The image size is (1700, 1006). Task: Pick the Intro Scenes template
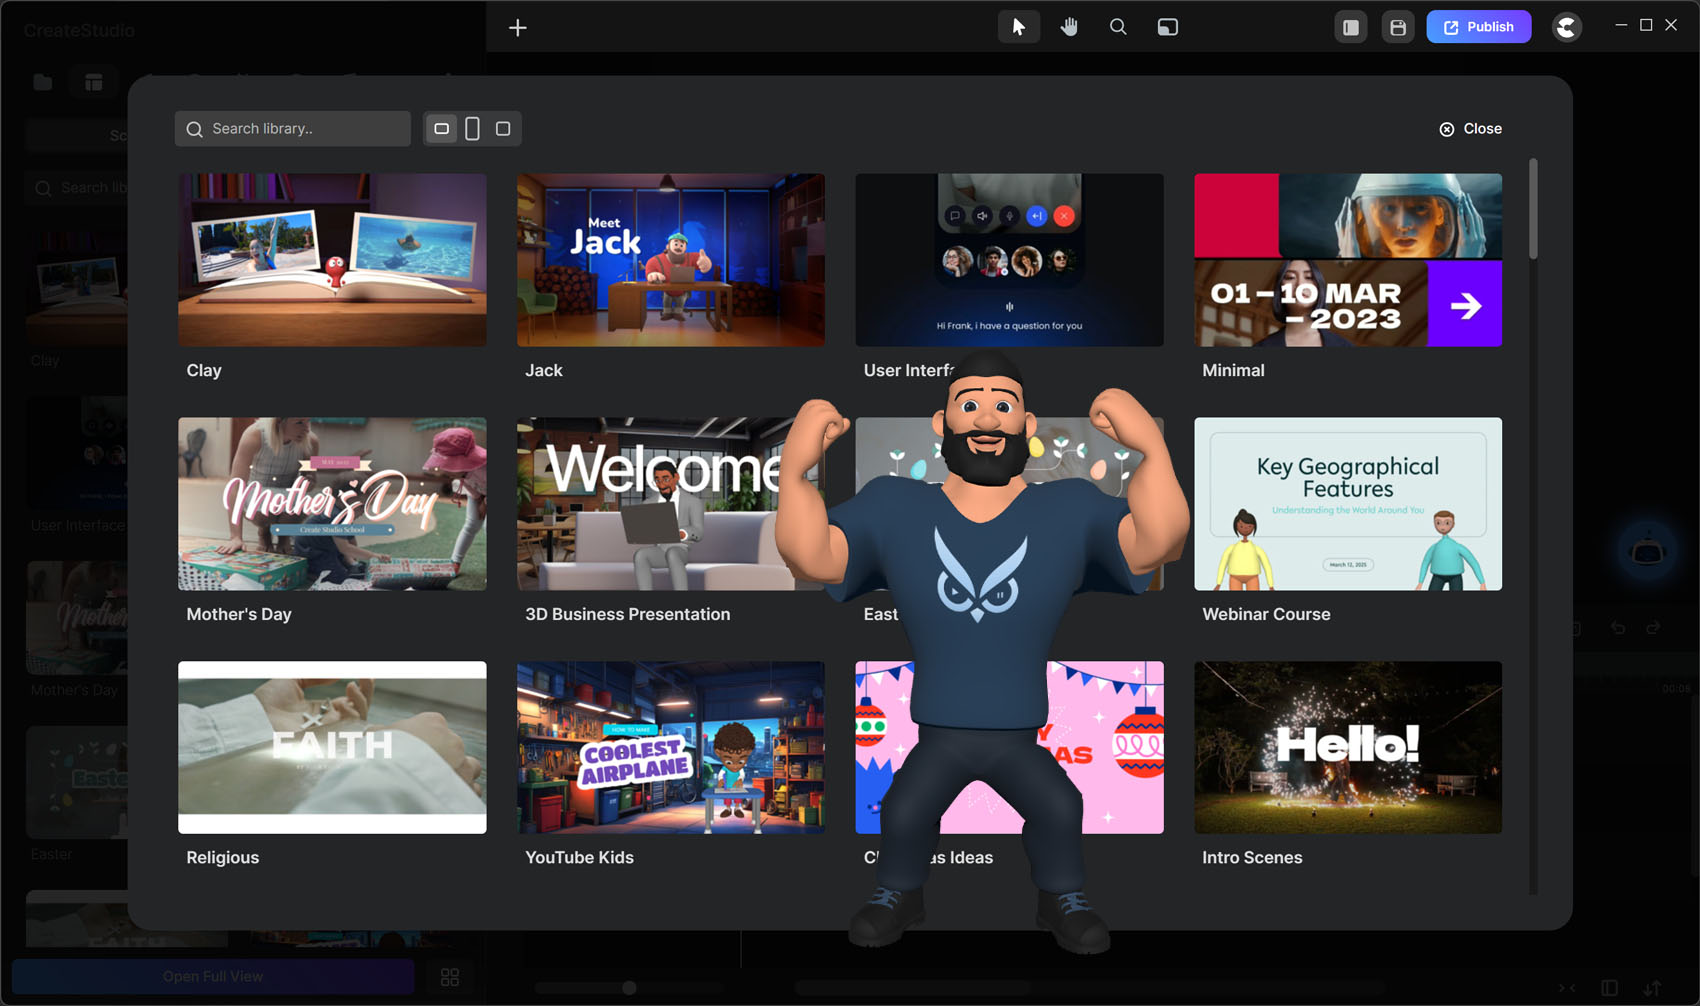pyautogui.click(x=1347, y=747)
